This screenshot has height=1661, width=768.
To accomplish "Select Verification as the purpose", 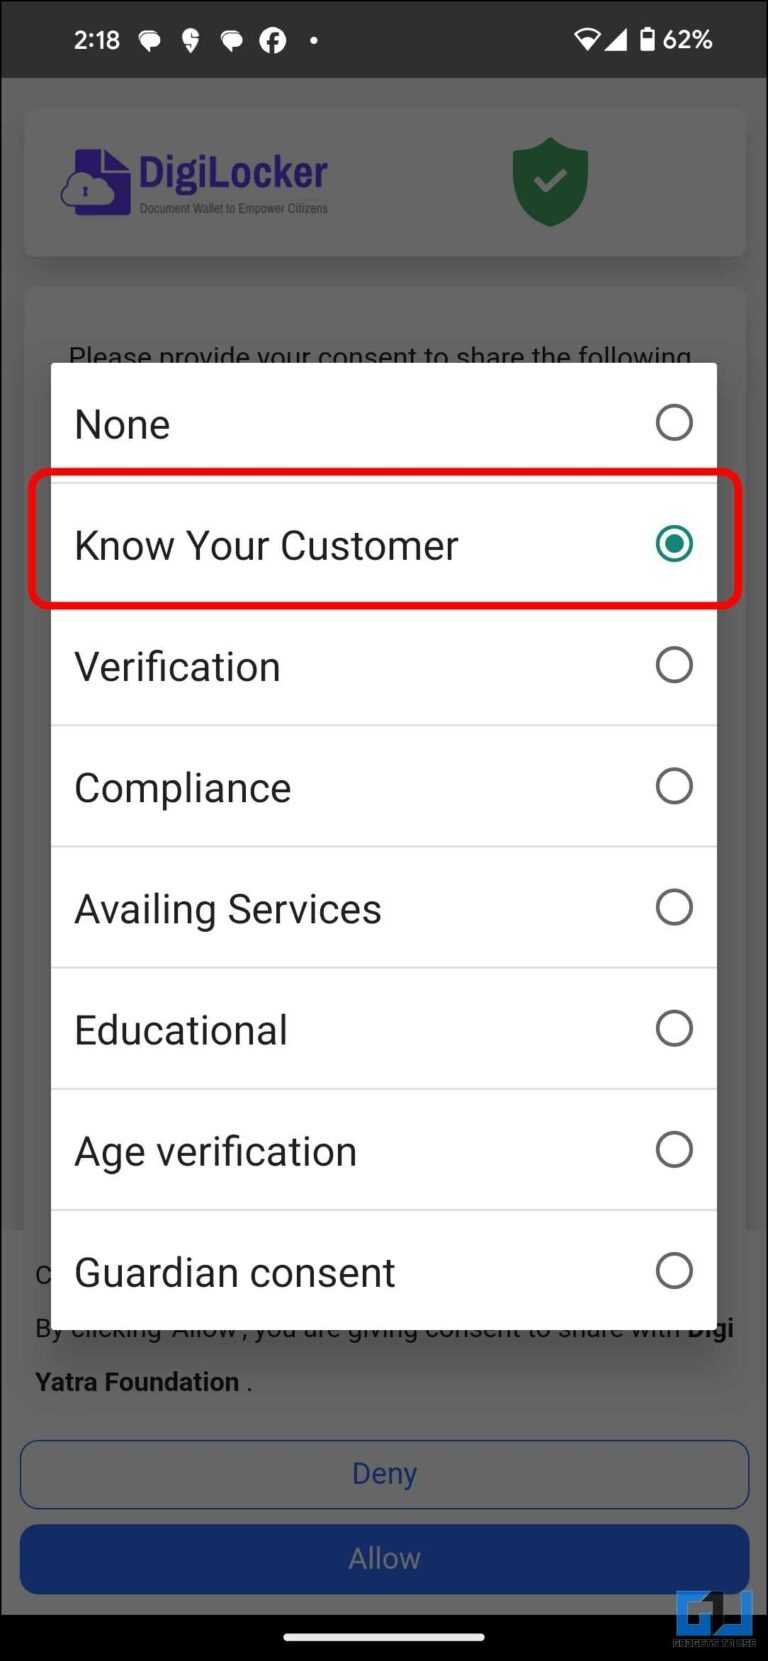I will click(384, 665).
